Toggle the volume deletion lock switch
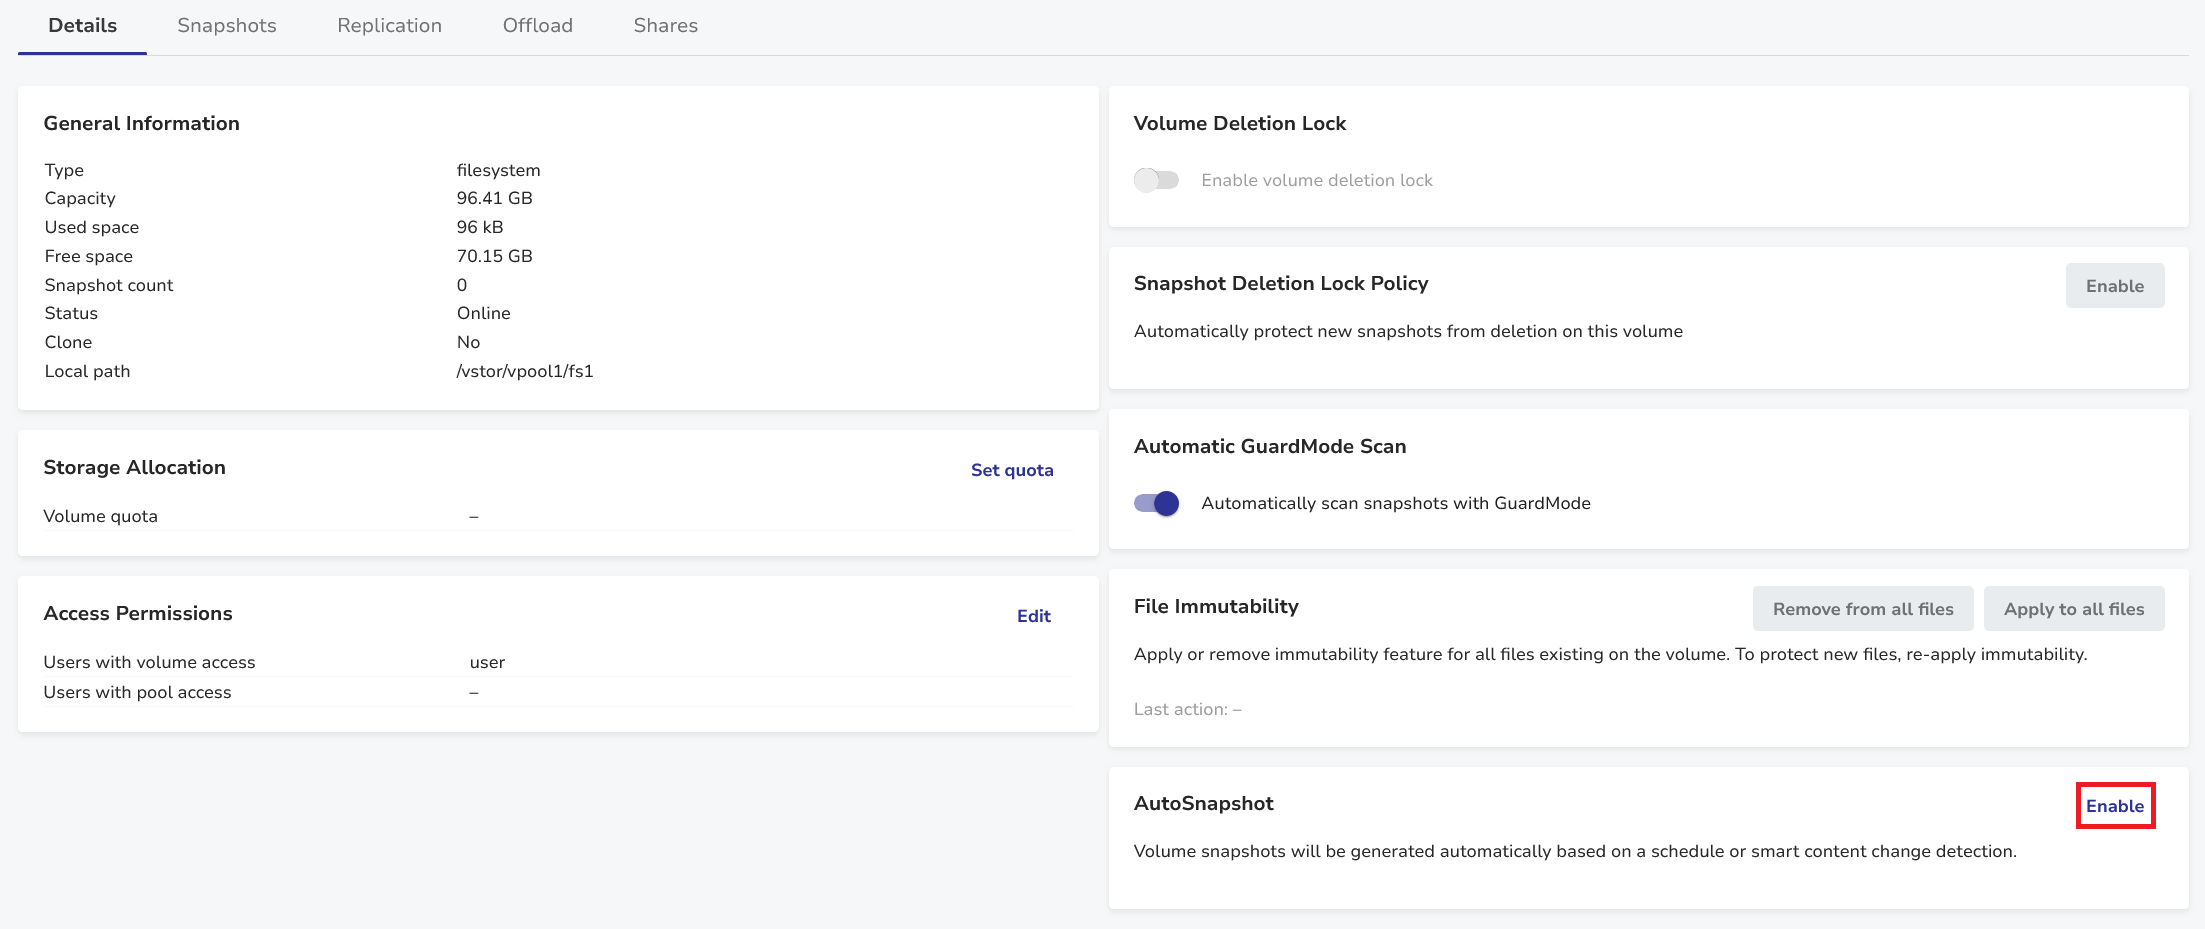 point(1156,180)
